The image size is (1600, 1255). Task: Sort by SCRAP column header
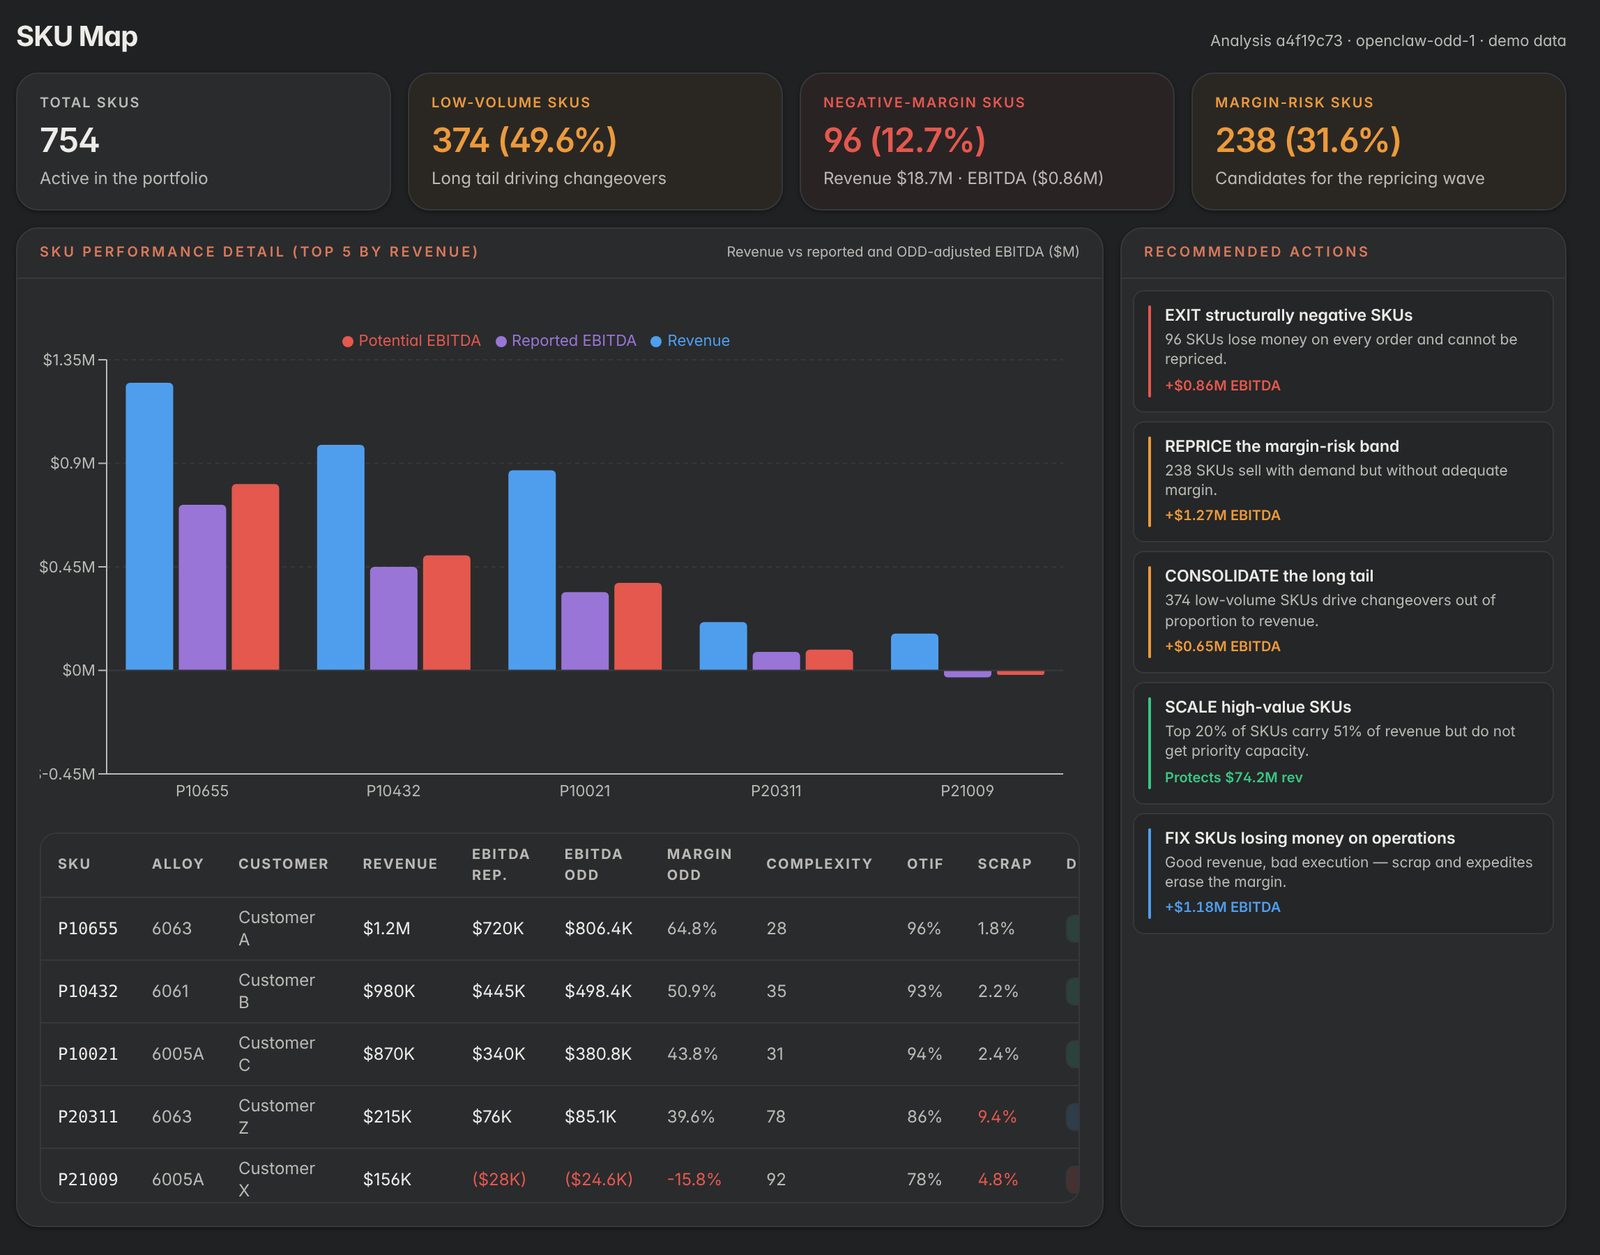pyautogui.click(x=1004, y=864)
